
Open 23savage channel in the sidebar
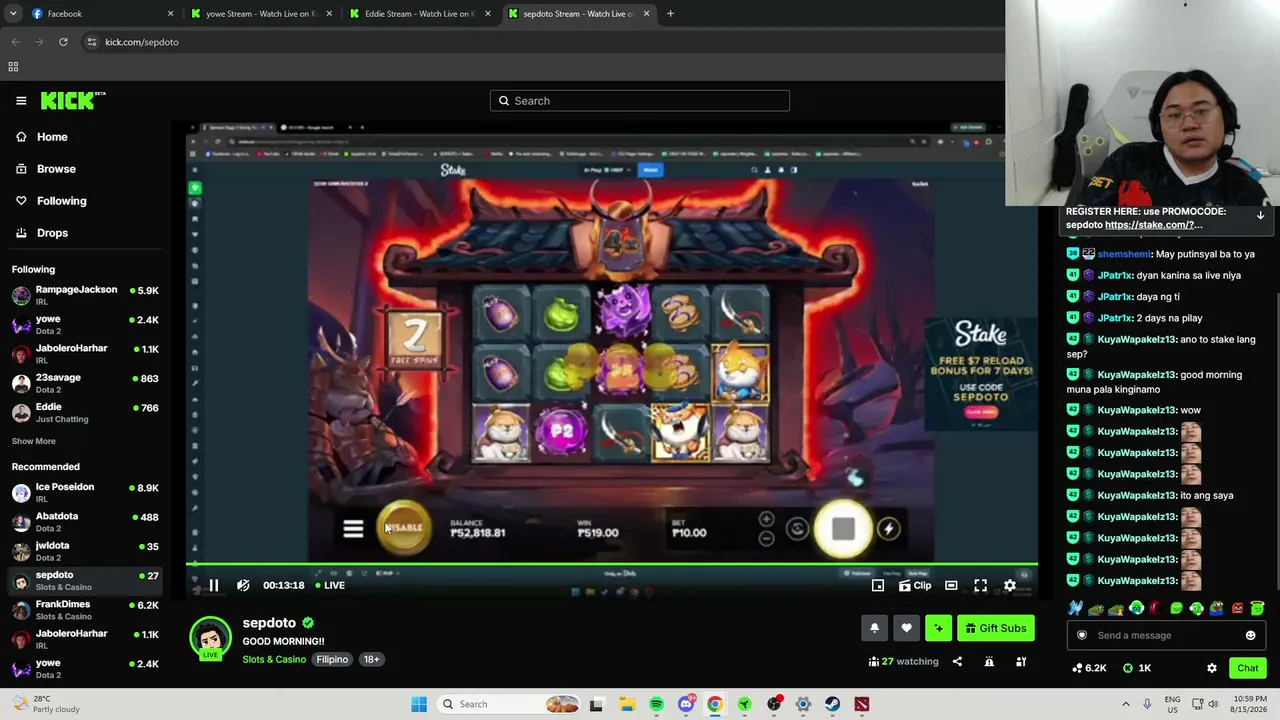pos(85,383)
